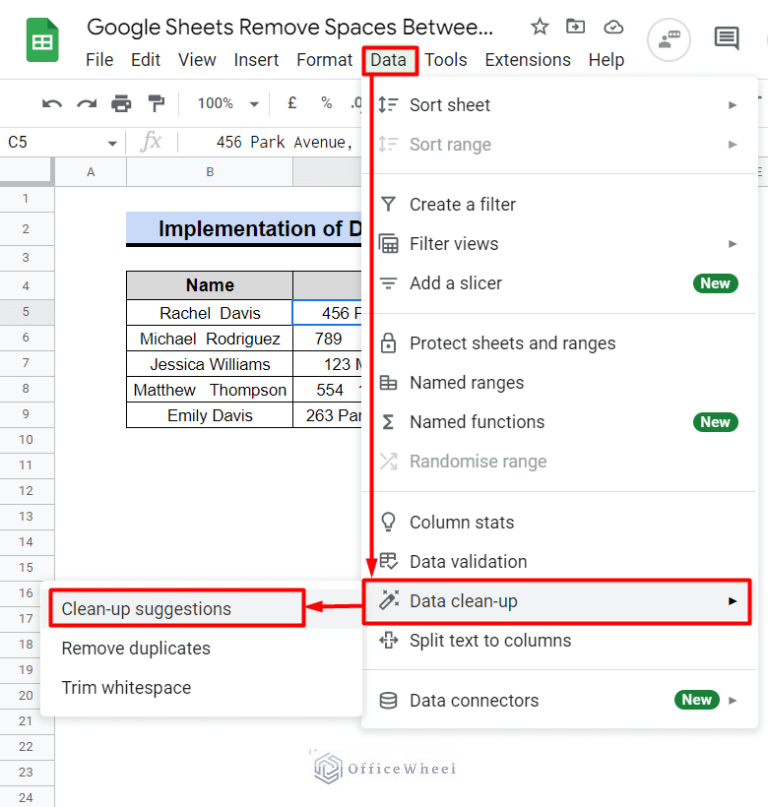Viewport: 768px width, 807px height.
Task: Click the Google Sheets home logo
Action: tap(42, 42)
